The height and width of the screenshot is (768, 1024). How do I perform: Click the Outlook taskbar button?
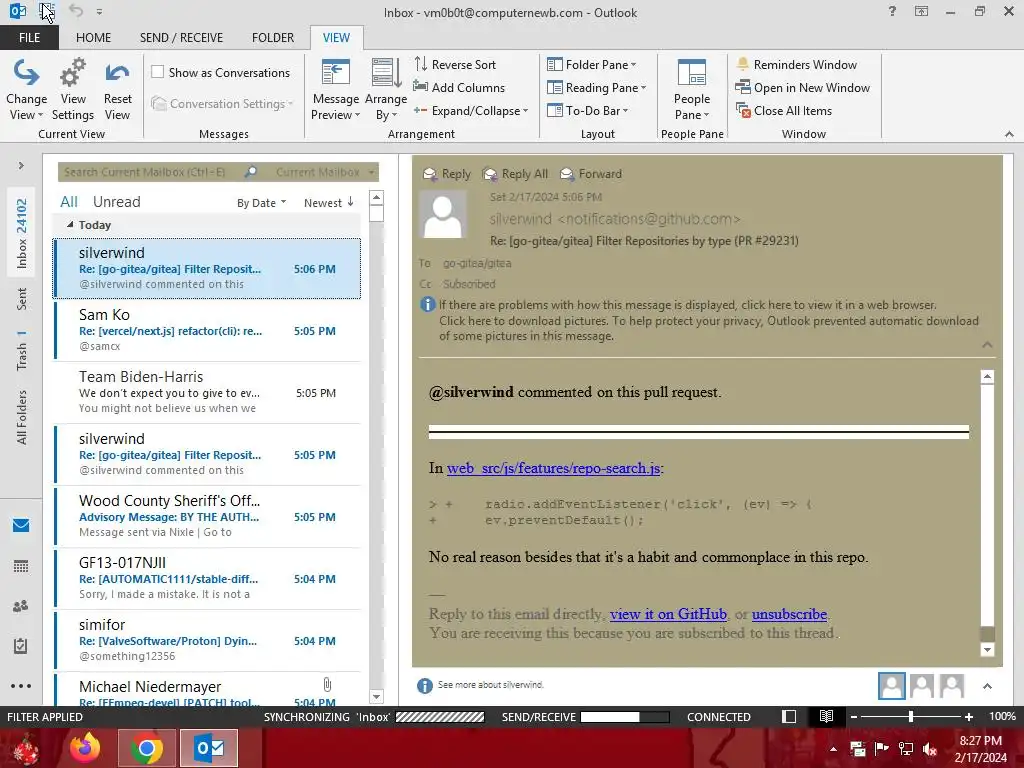[209, 748]
